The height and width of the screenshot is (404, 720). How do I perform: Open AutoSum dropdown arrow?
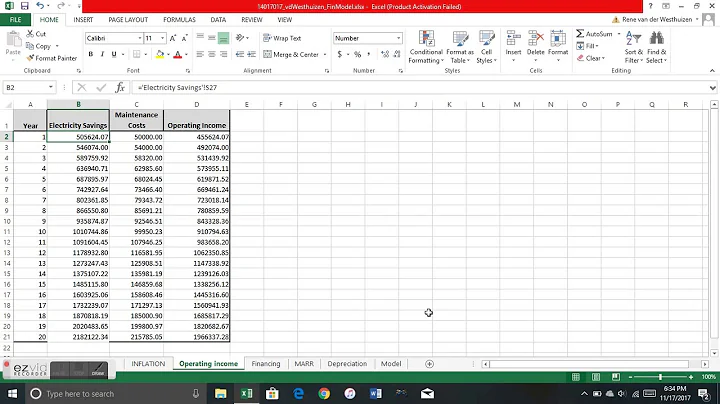point(619,34)
